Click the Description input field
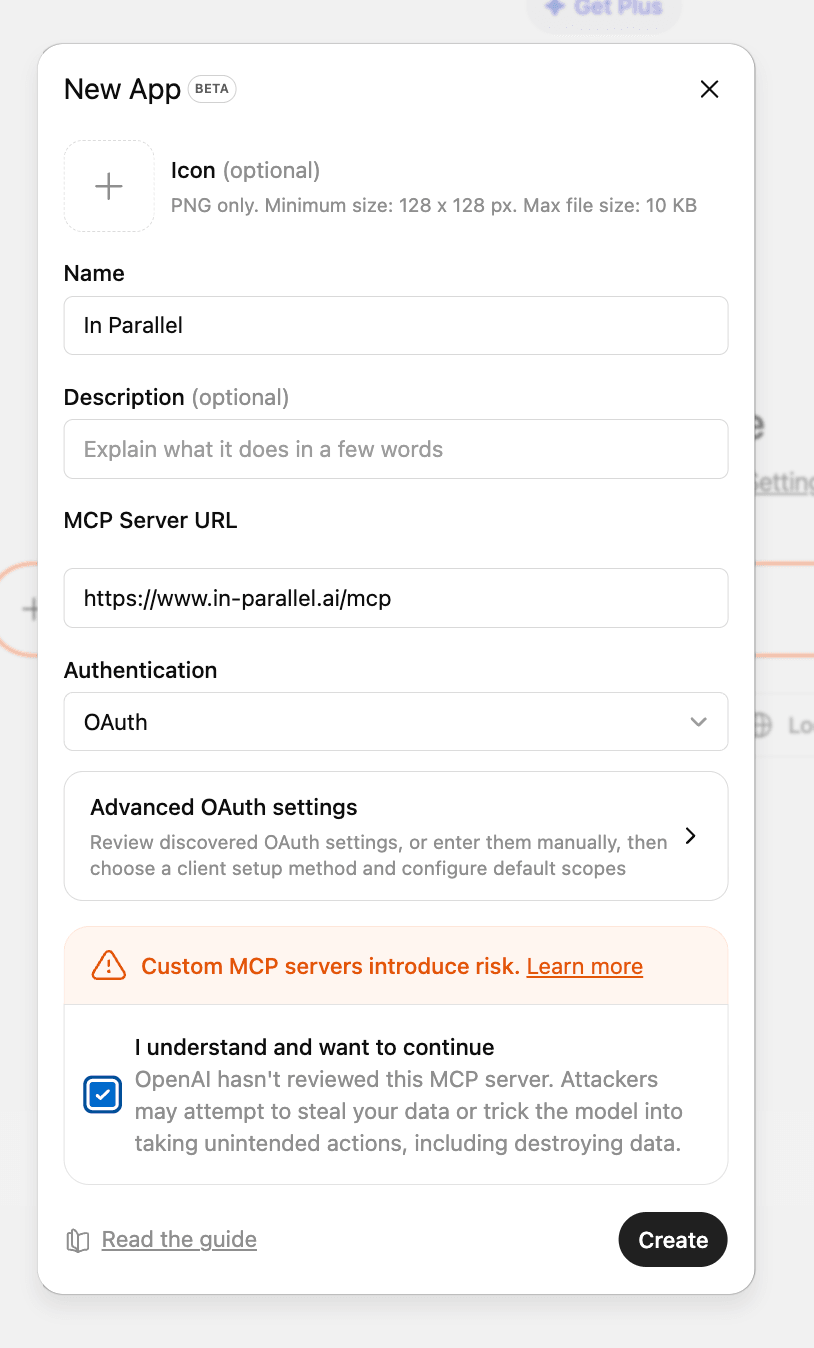 tap(396, 449)
